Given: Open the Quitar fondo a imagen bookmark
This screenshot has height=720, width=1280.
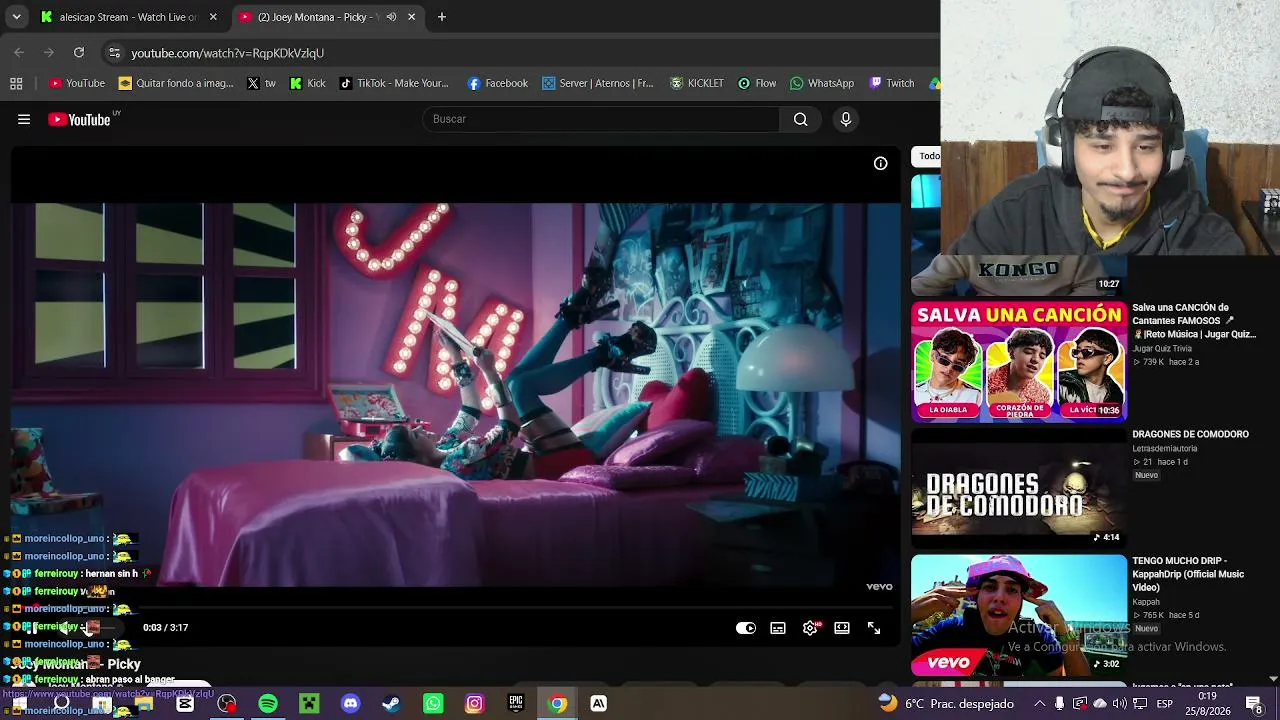Looking at the screenshot, I should (176, 84).
